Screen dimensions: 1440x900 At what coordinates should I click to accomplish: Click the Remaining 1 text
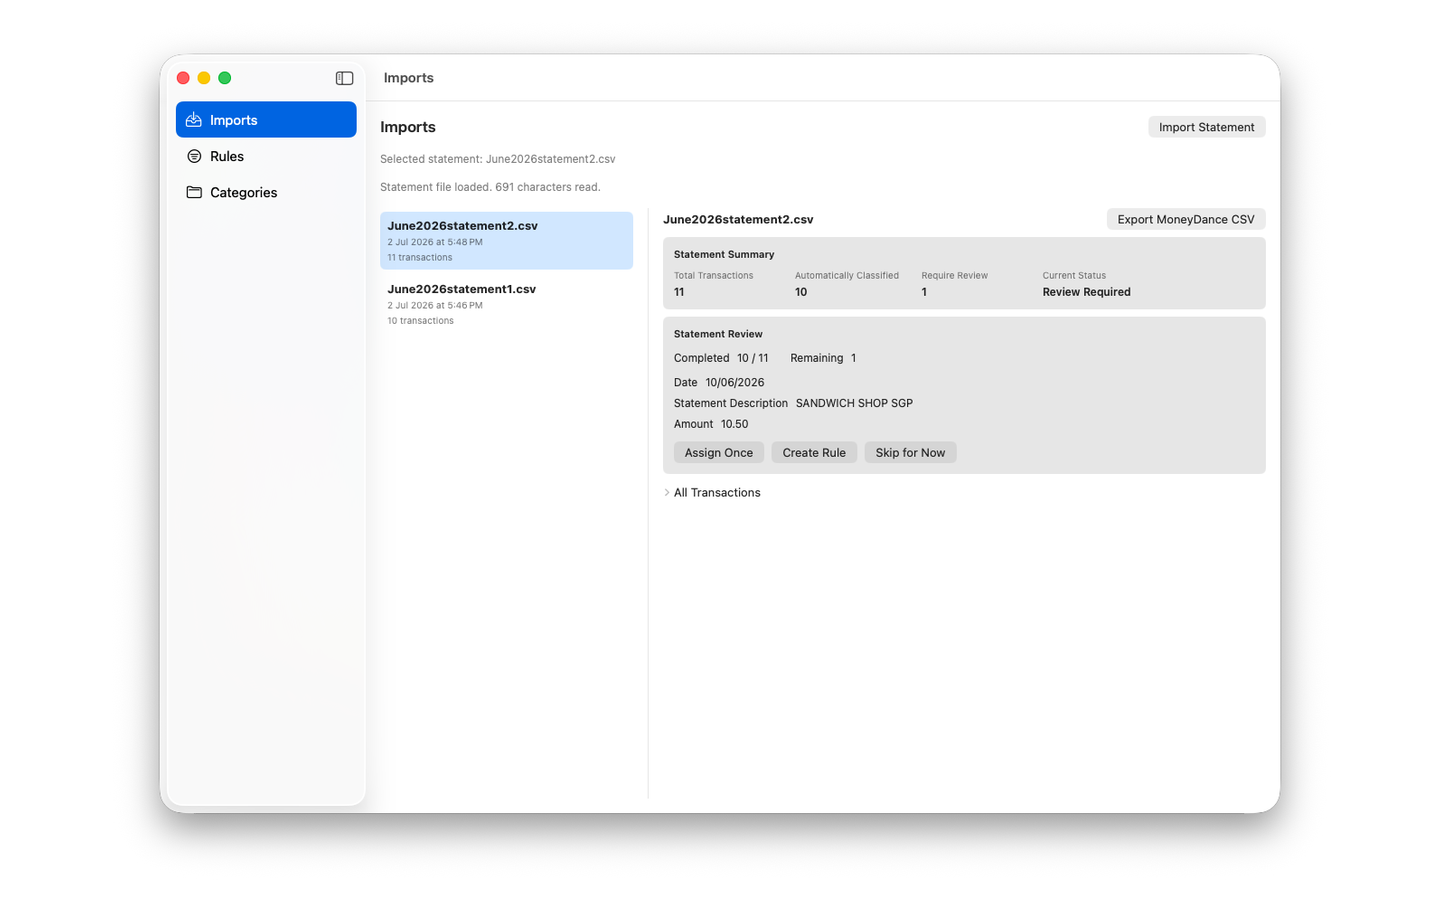click(823, 358)
